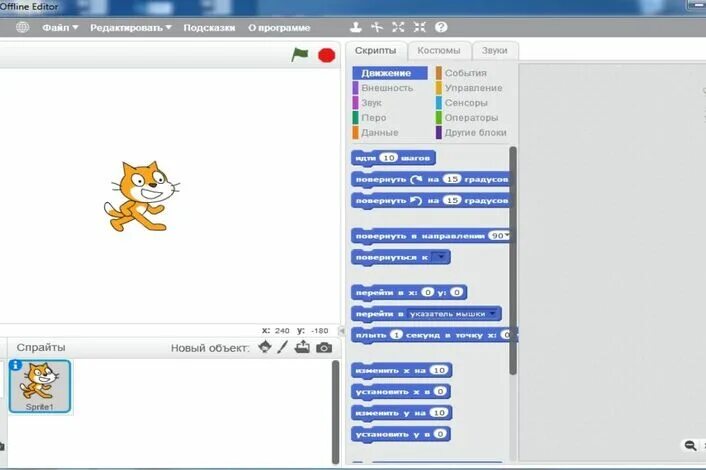Create new sprite from camera icon

[x=324, y=348]
